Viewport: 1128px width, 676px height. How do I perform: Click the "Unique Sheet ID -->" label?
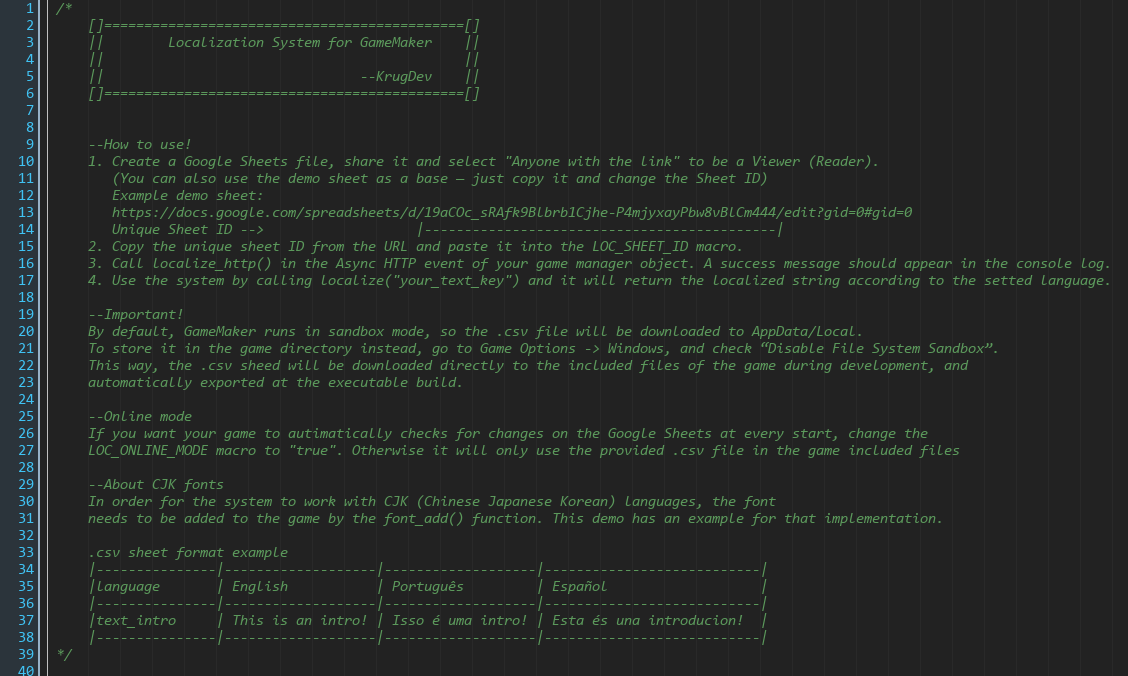point(188,230)
